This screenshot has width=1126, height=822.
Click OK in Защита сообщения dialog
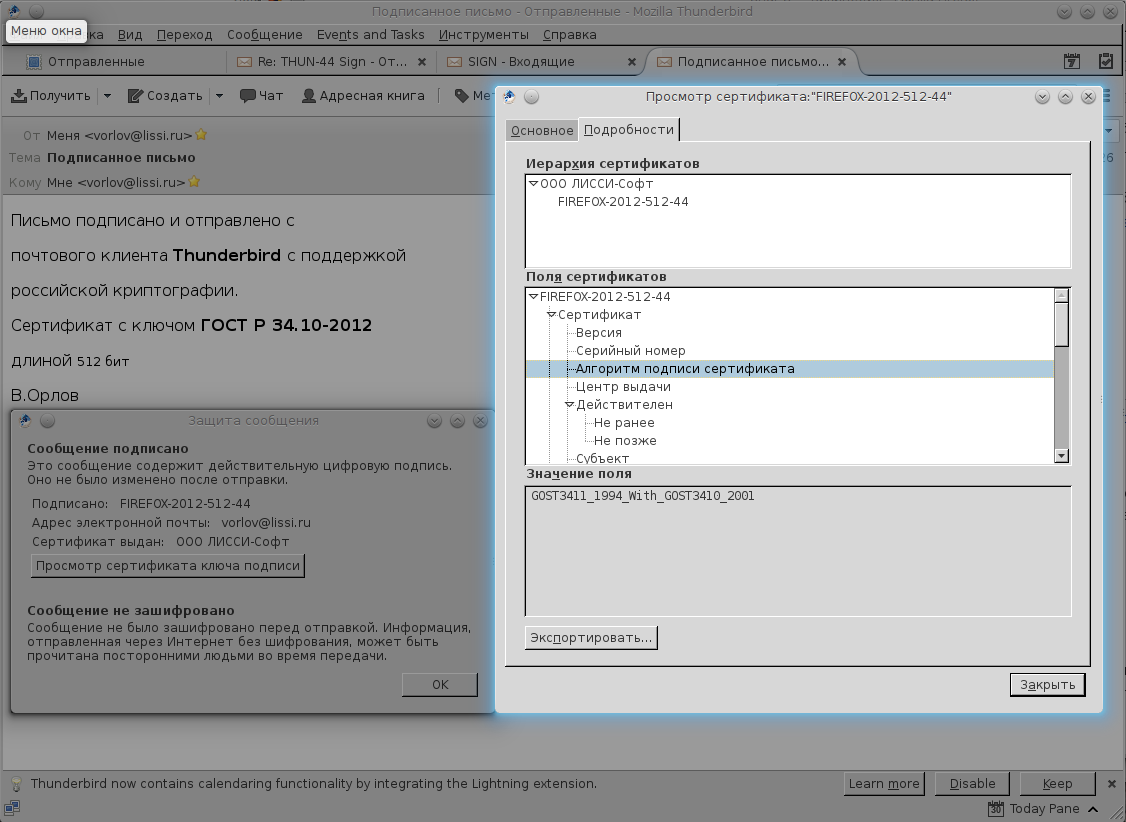[x=440, y=685]
